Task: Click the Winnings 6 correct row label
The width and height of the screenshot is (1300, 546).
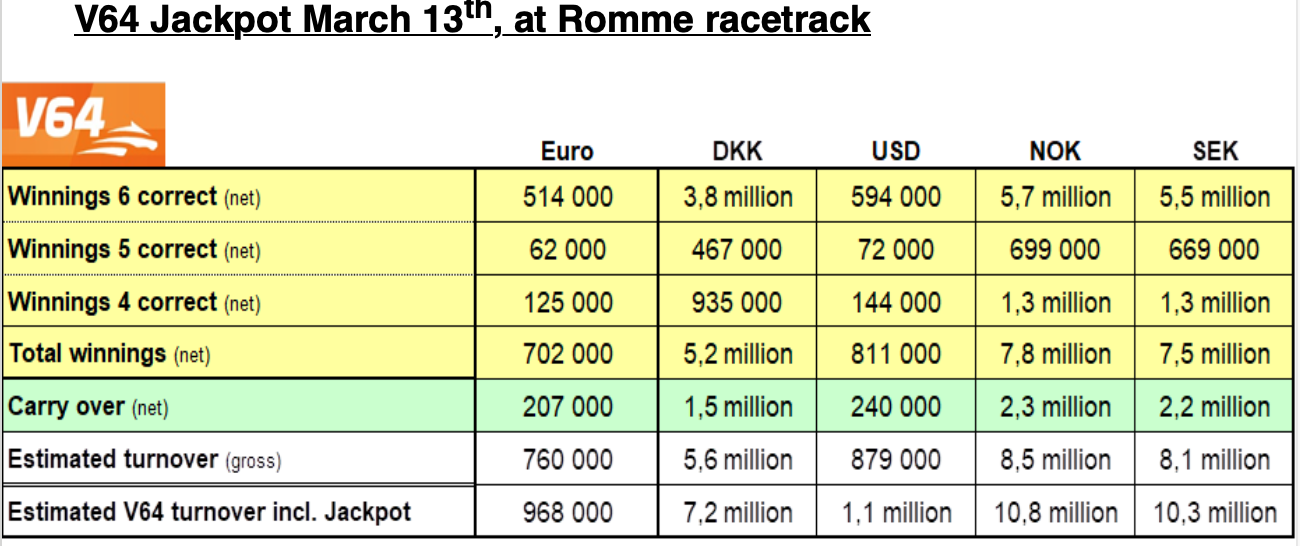Action: coord(134,197)
